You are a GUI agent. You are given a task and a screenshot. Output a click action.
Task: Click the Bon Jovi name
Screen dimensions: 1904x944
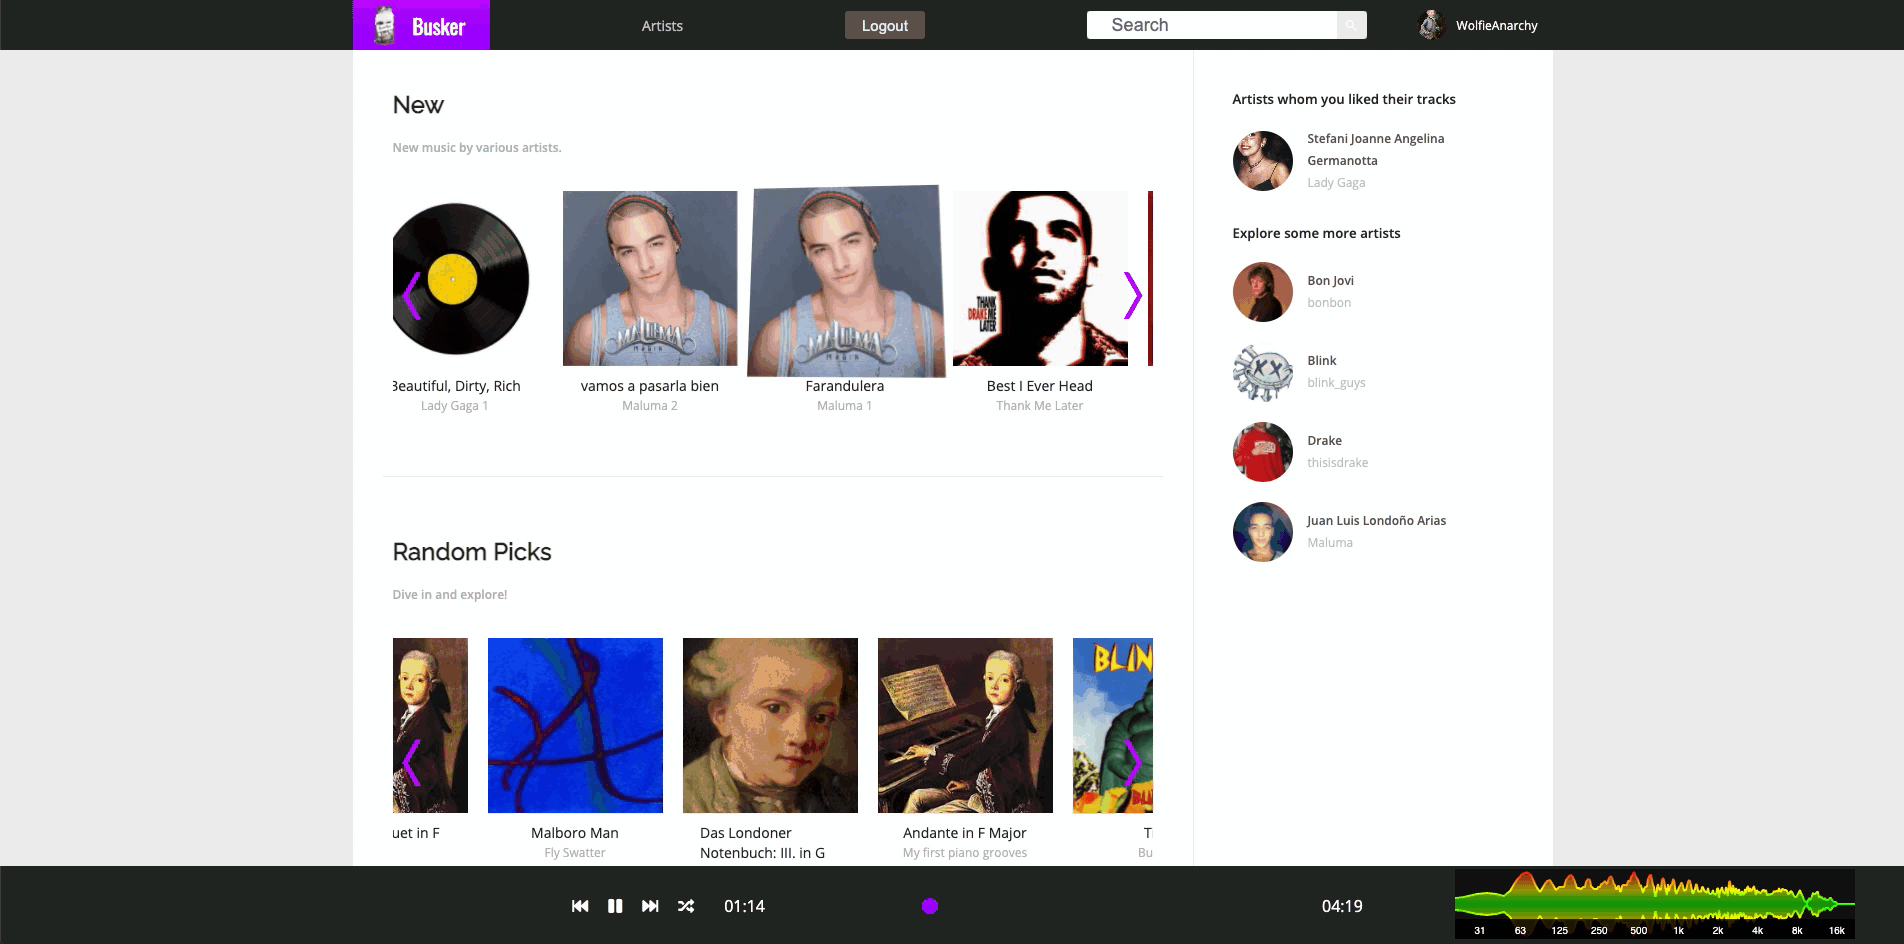1330,281
